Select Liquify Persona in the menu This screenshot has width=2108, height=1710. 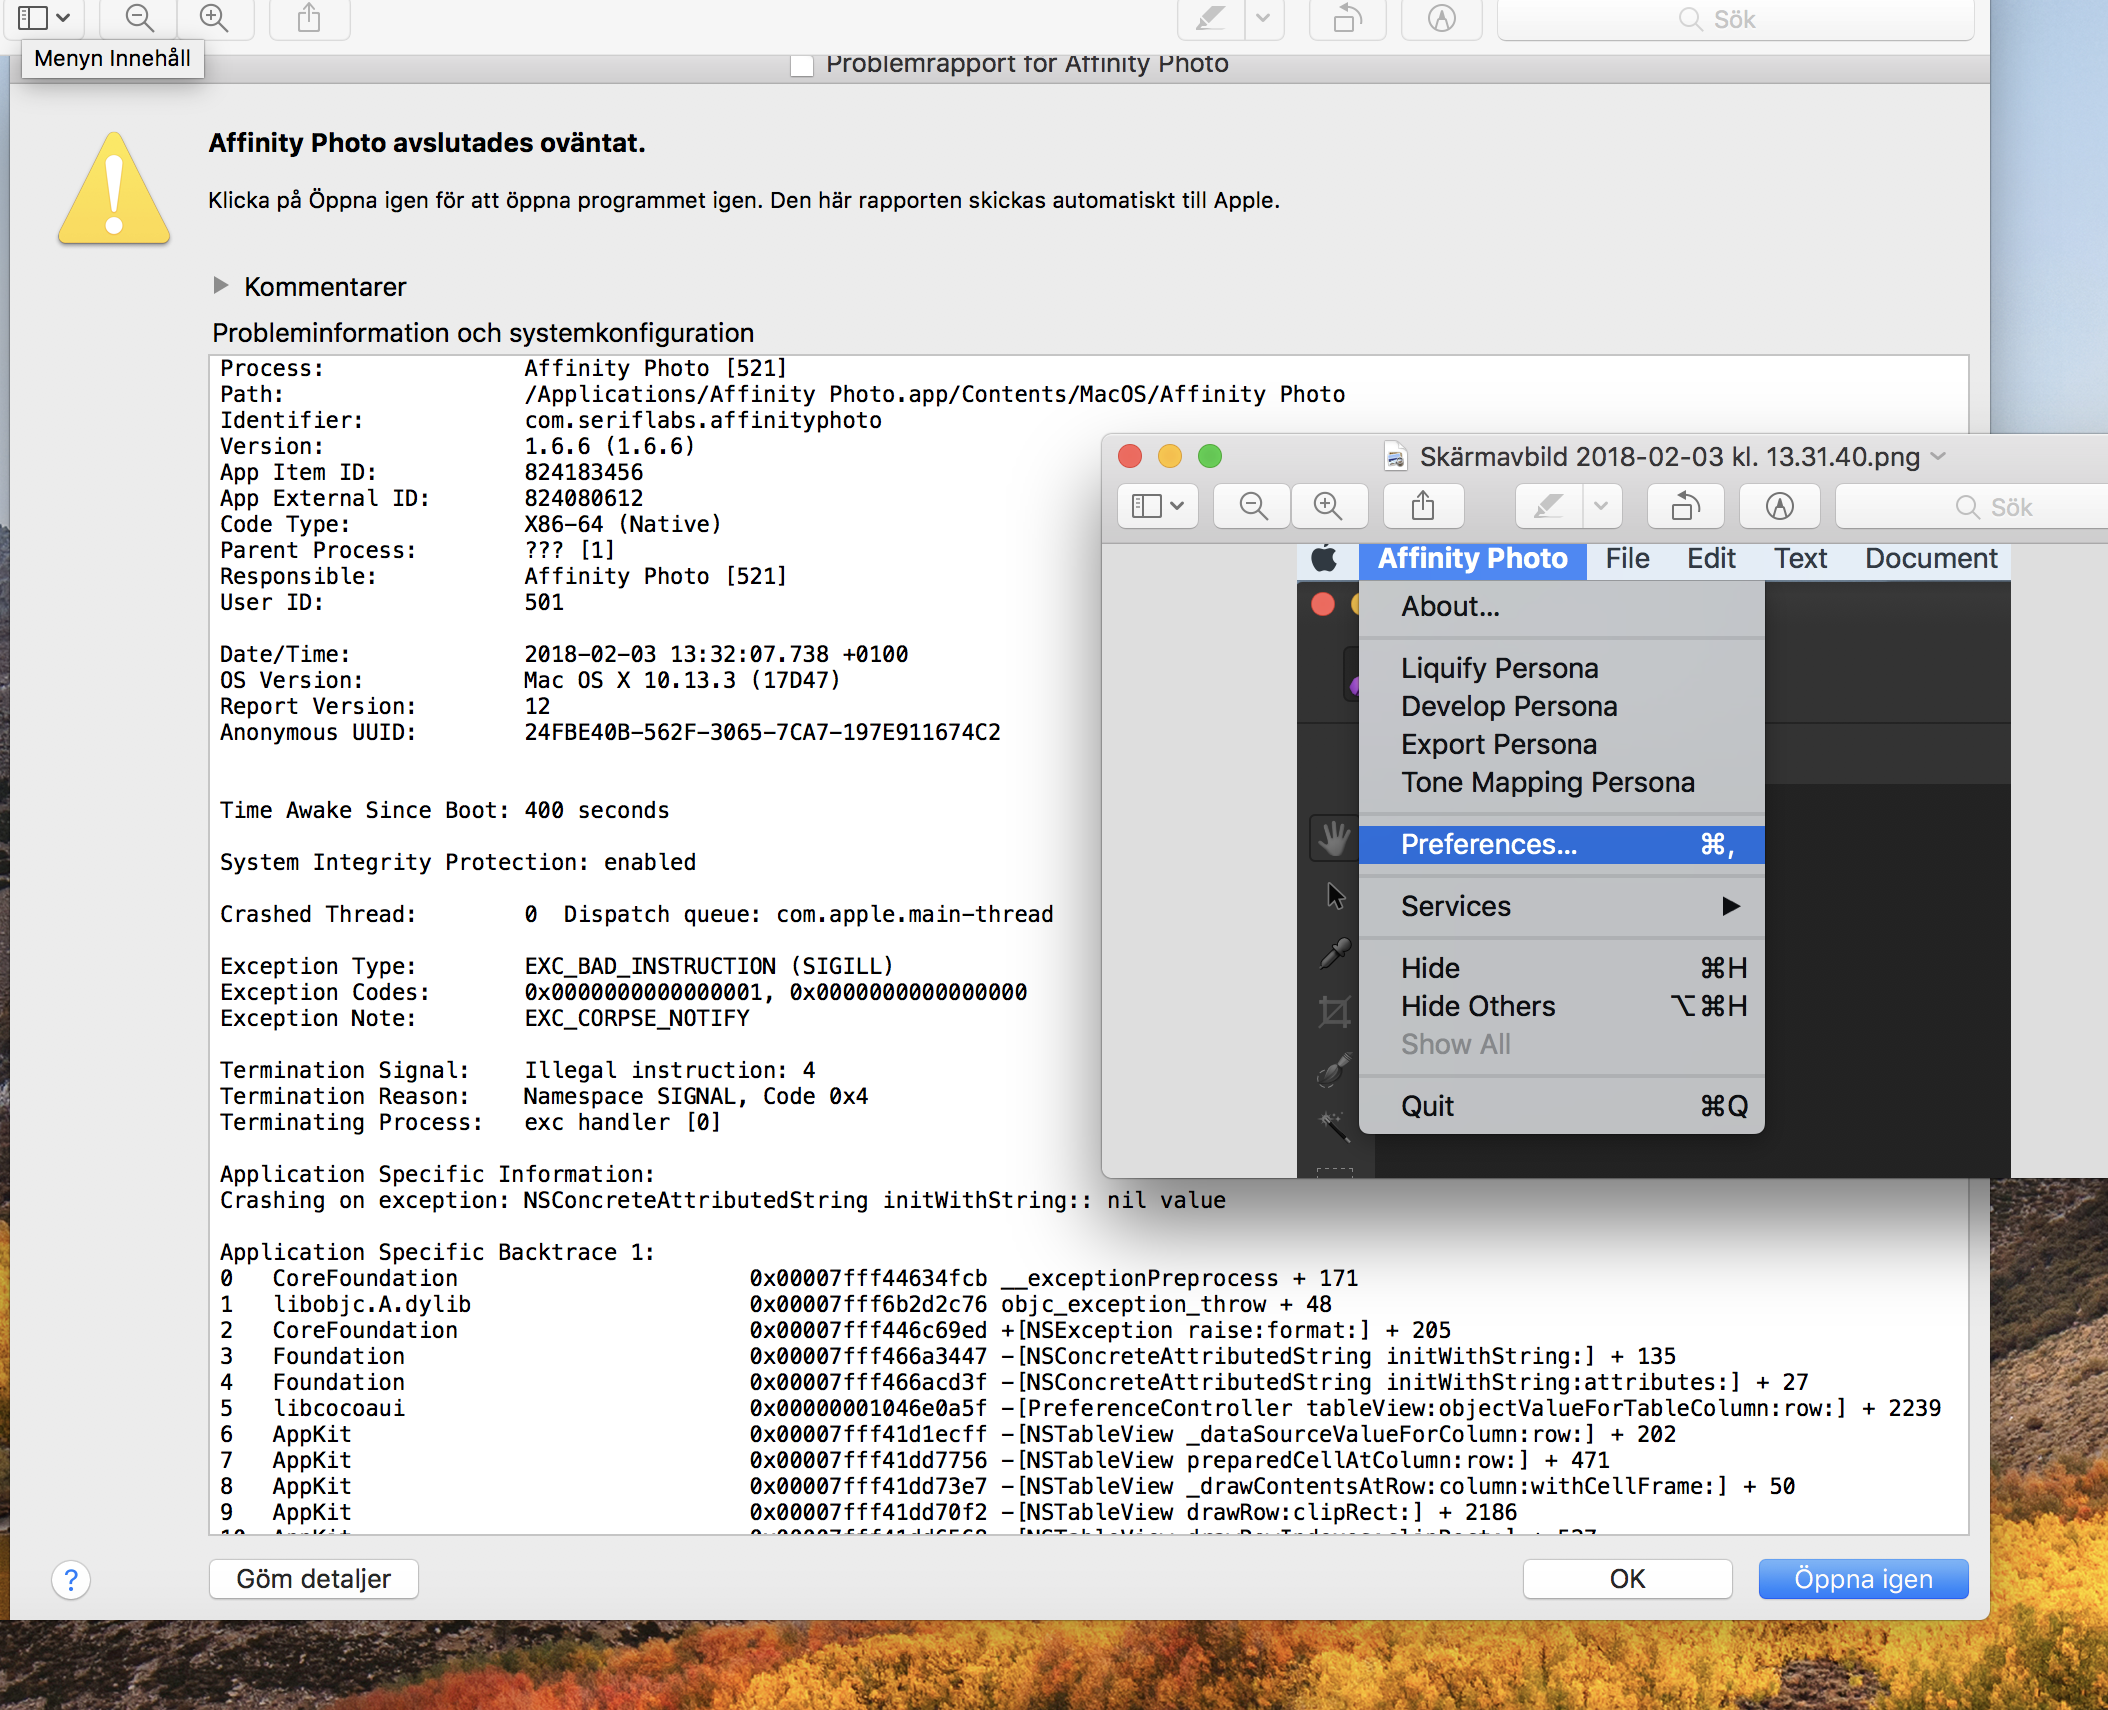click(1562, 668)
